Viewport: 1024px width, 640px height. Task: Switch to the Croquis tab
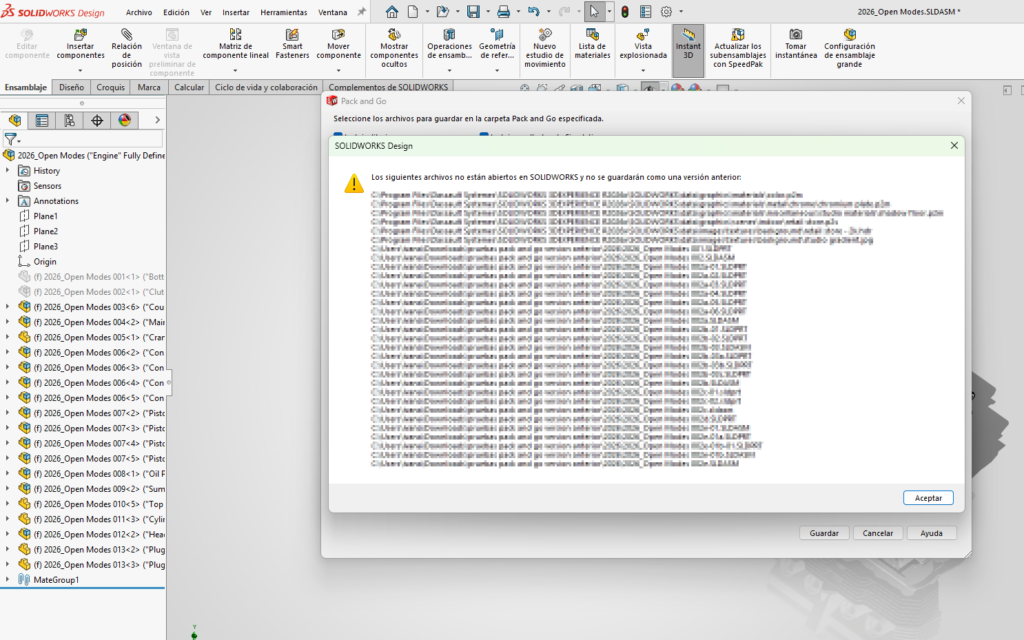pos(111,87)
